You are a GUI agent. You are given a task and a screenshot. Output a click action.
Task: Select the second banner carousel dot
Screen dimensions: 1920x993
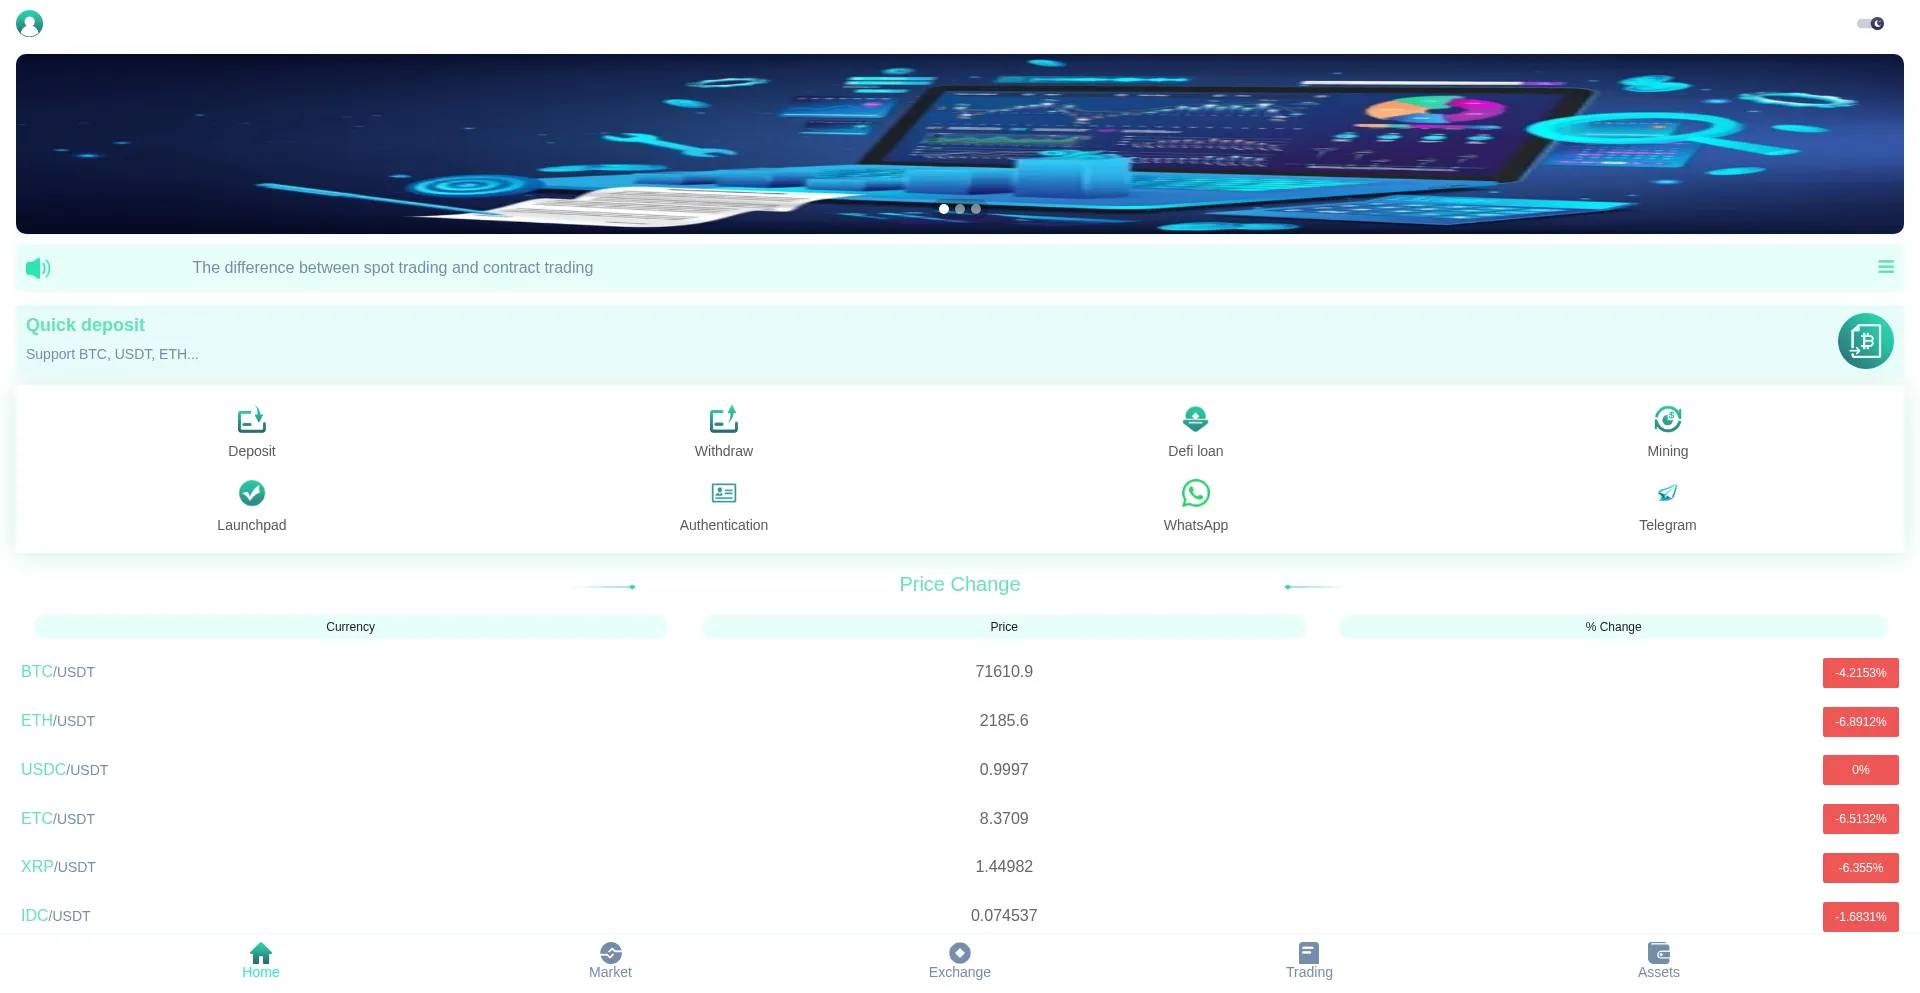click(x=960, y=209)
